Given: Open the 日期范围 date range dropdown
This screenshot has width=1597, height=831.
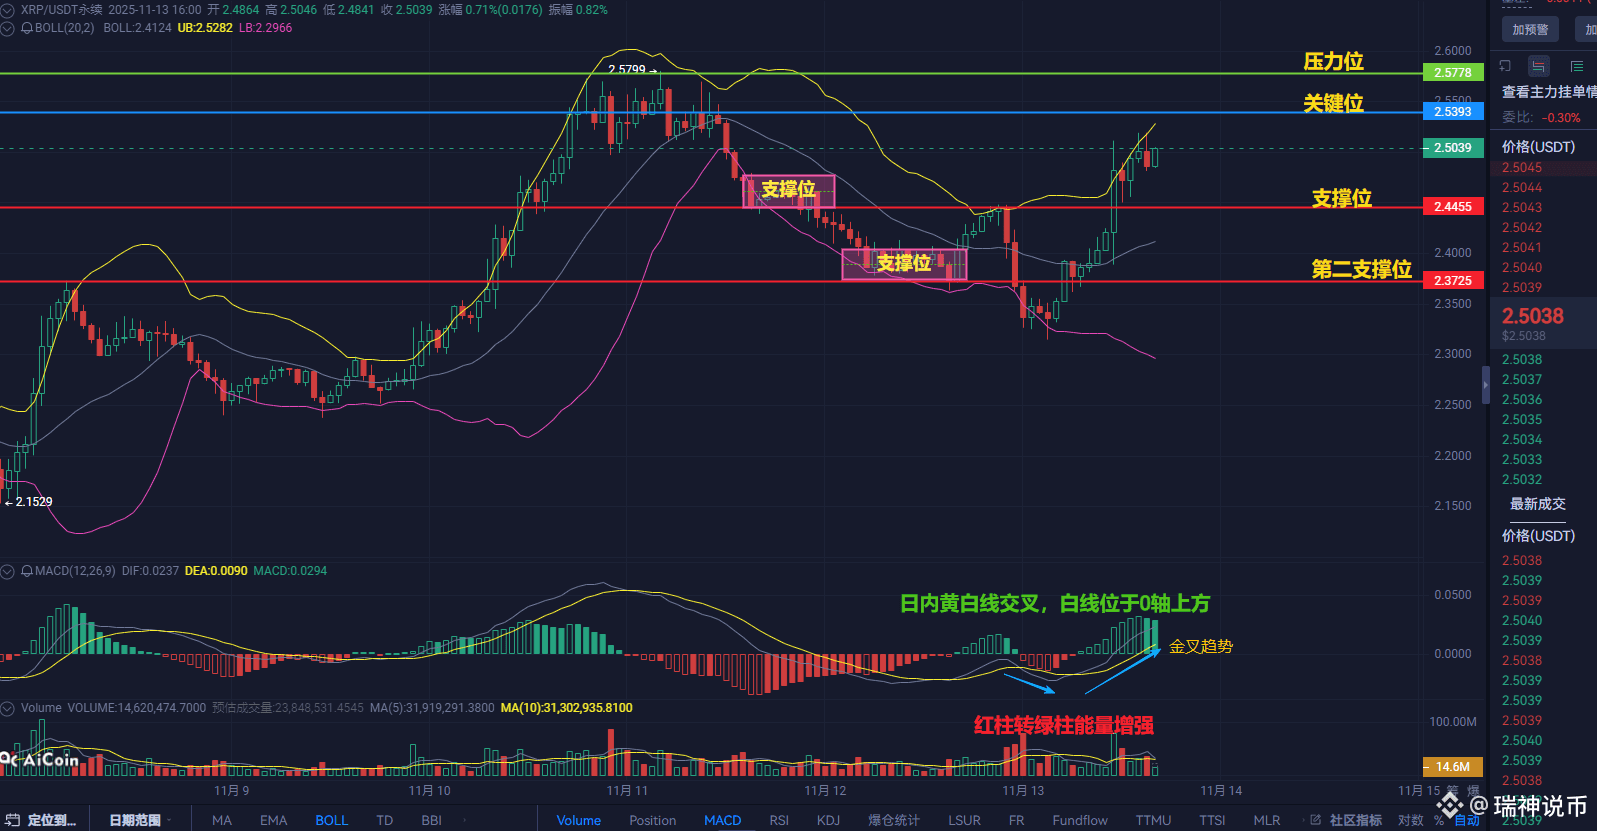Looking at the screenshot, I should pos(140,820).
